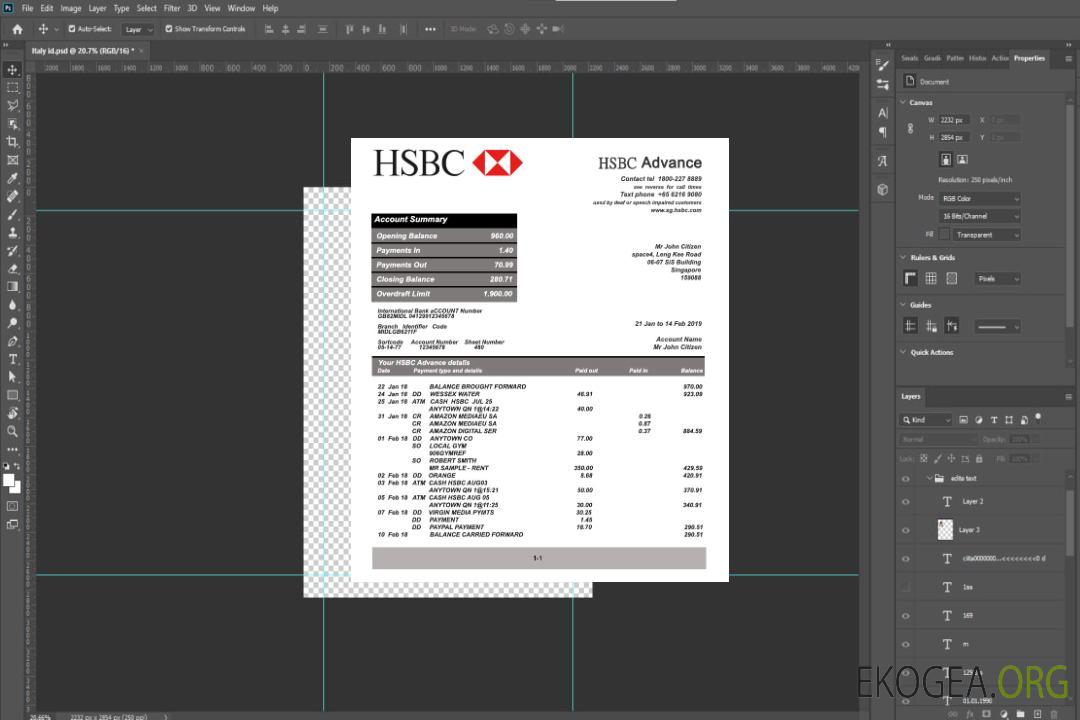Select the Crop tool
The height and width of the screenshot is (720, 1080).
click(x=12, y=142)
